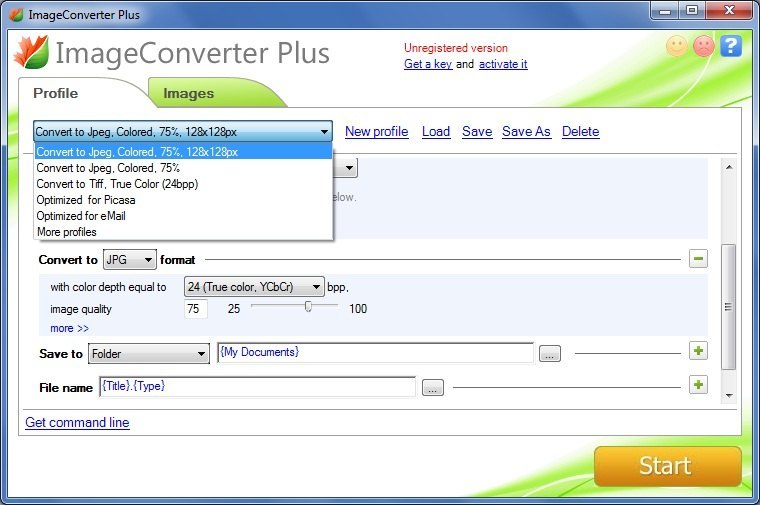Image resolution: width=760 pixels, height=505 pixels.
Task: Open the partially hidden dropdown behind profile list
Action: click(x=346, y=168)
